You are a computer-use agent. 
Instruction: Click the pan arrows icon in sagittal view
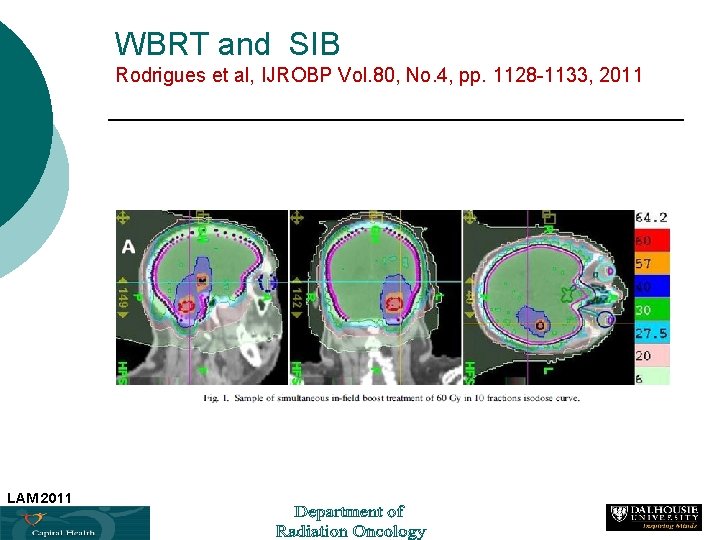(x=123, y=218)
